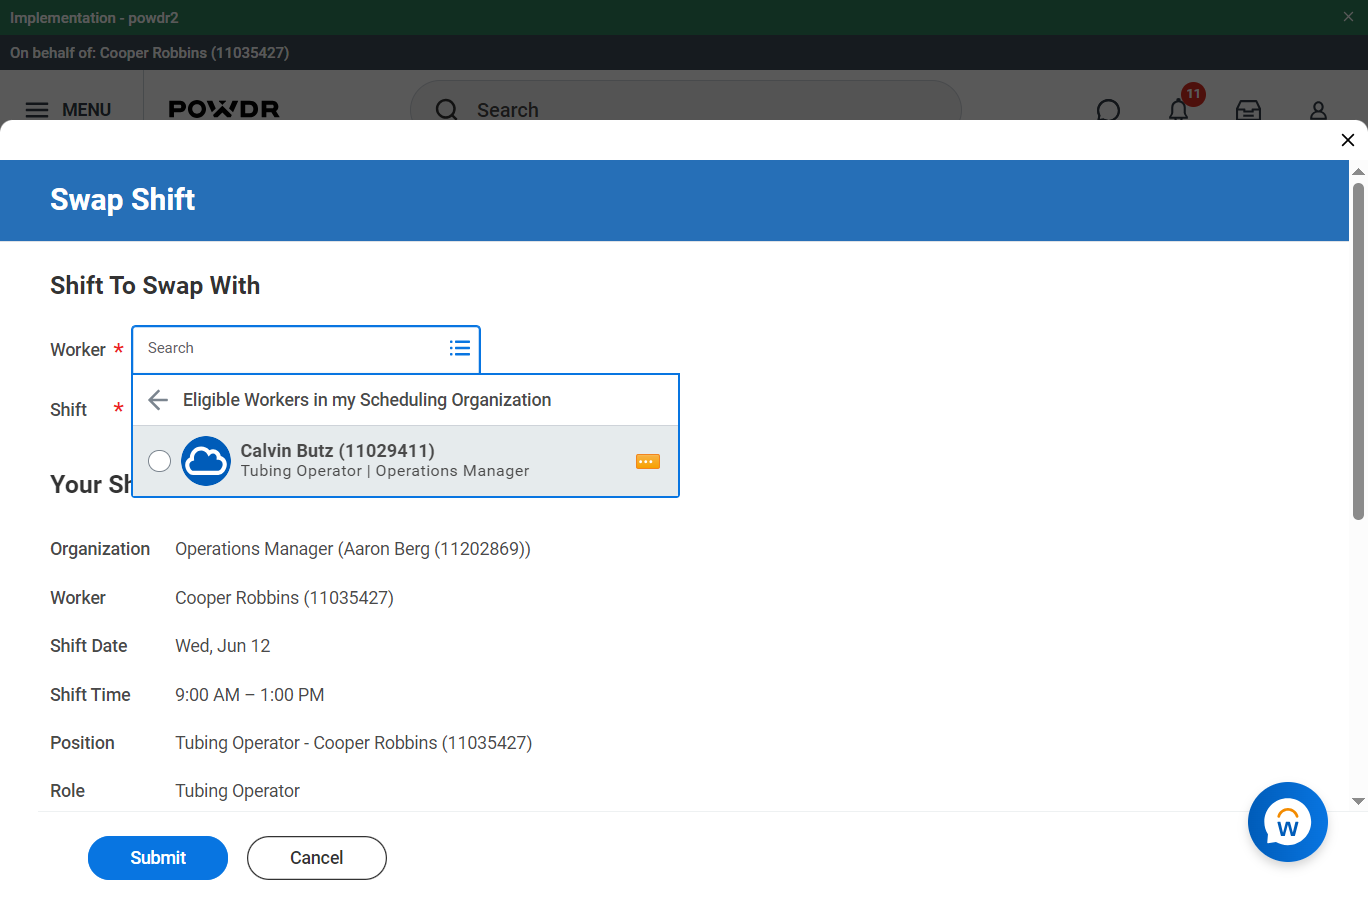This screenshot has height=902, width=1368.
Task: Click the 'Swap Shift' title
Action: 123,200
